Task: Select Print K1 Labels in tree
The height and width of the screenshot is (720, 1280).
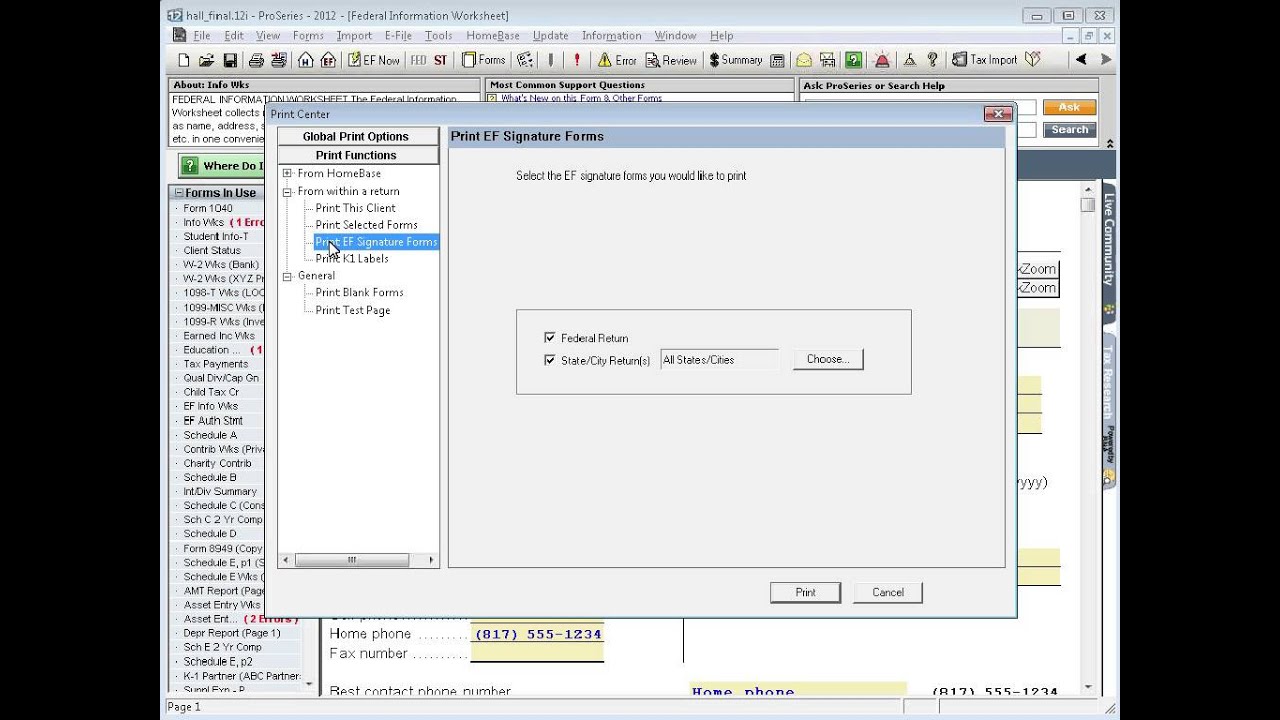Action: (x=352, y=258)
